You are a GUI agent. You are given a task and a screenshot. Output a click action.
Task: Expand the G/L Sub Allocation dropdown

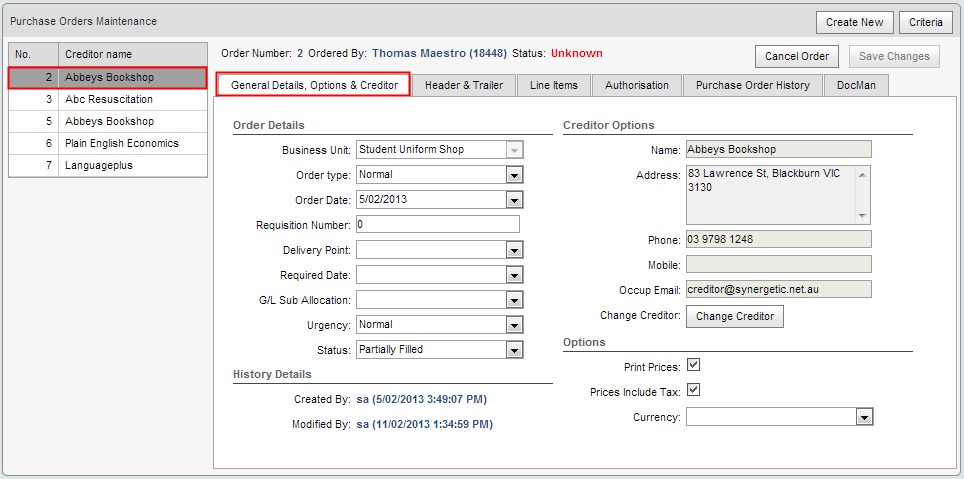515,300
